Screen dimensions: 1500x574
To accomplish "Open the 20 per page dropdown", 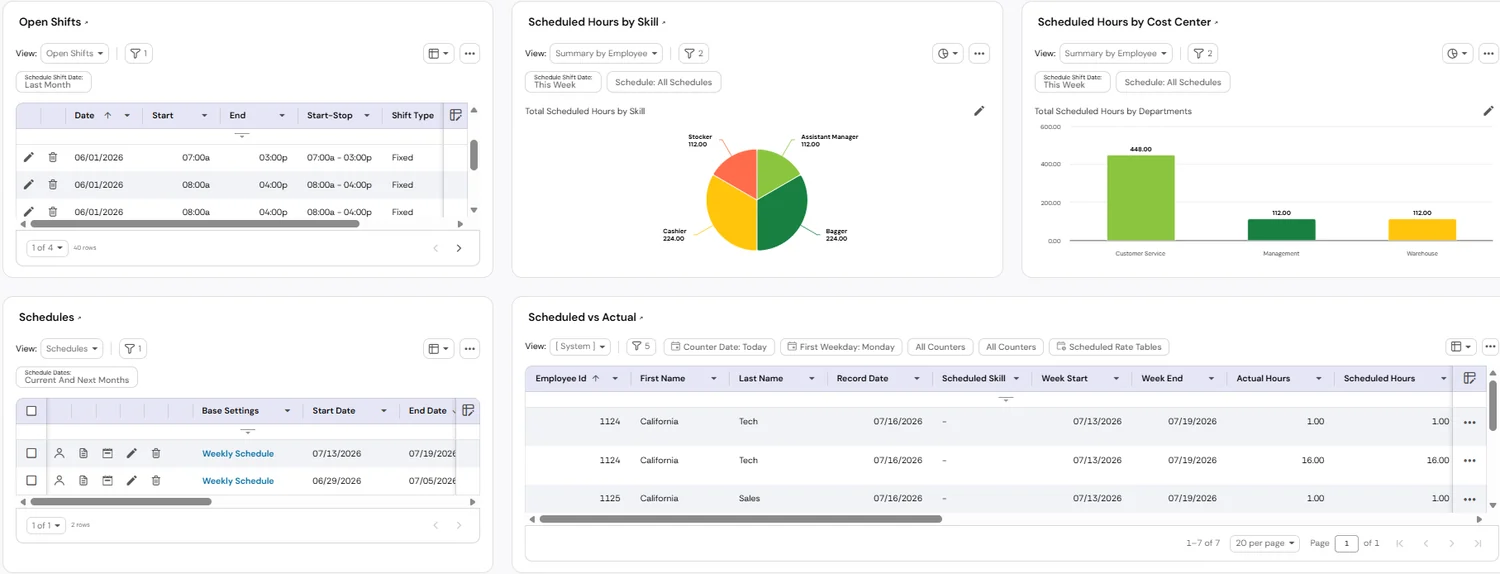I will coord(1265,543).
